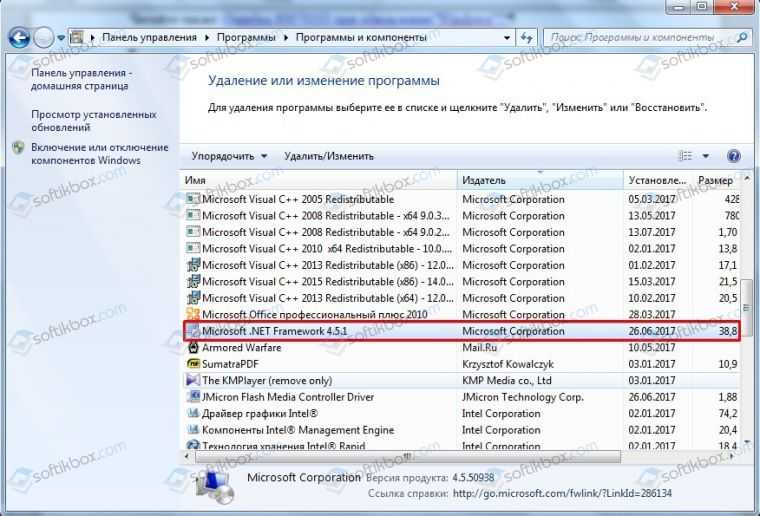This screenshot has width=760, height=516.
Task: Select 'Microsoft Office профессиональный плюс 2010' row
Action: (x=461, y=314)
